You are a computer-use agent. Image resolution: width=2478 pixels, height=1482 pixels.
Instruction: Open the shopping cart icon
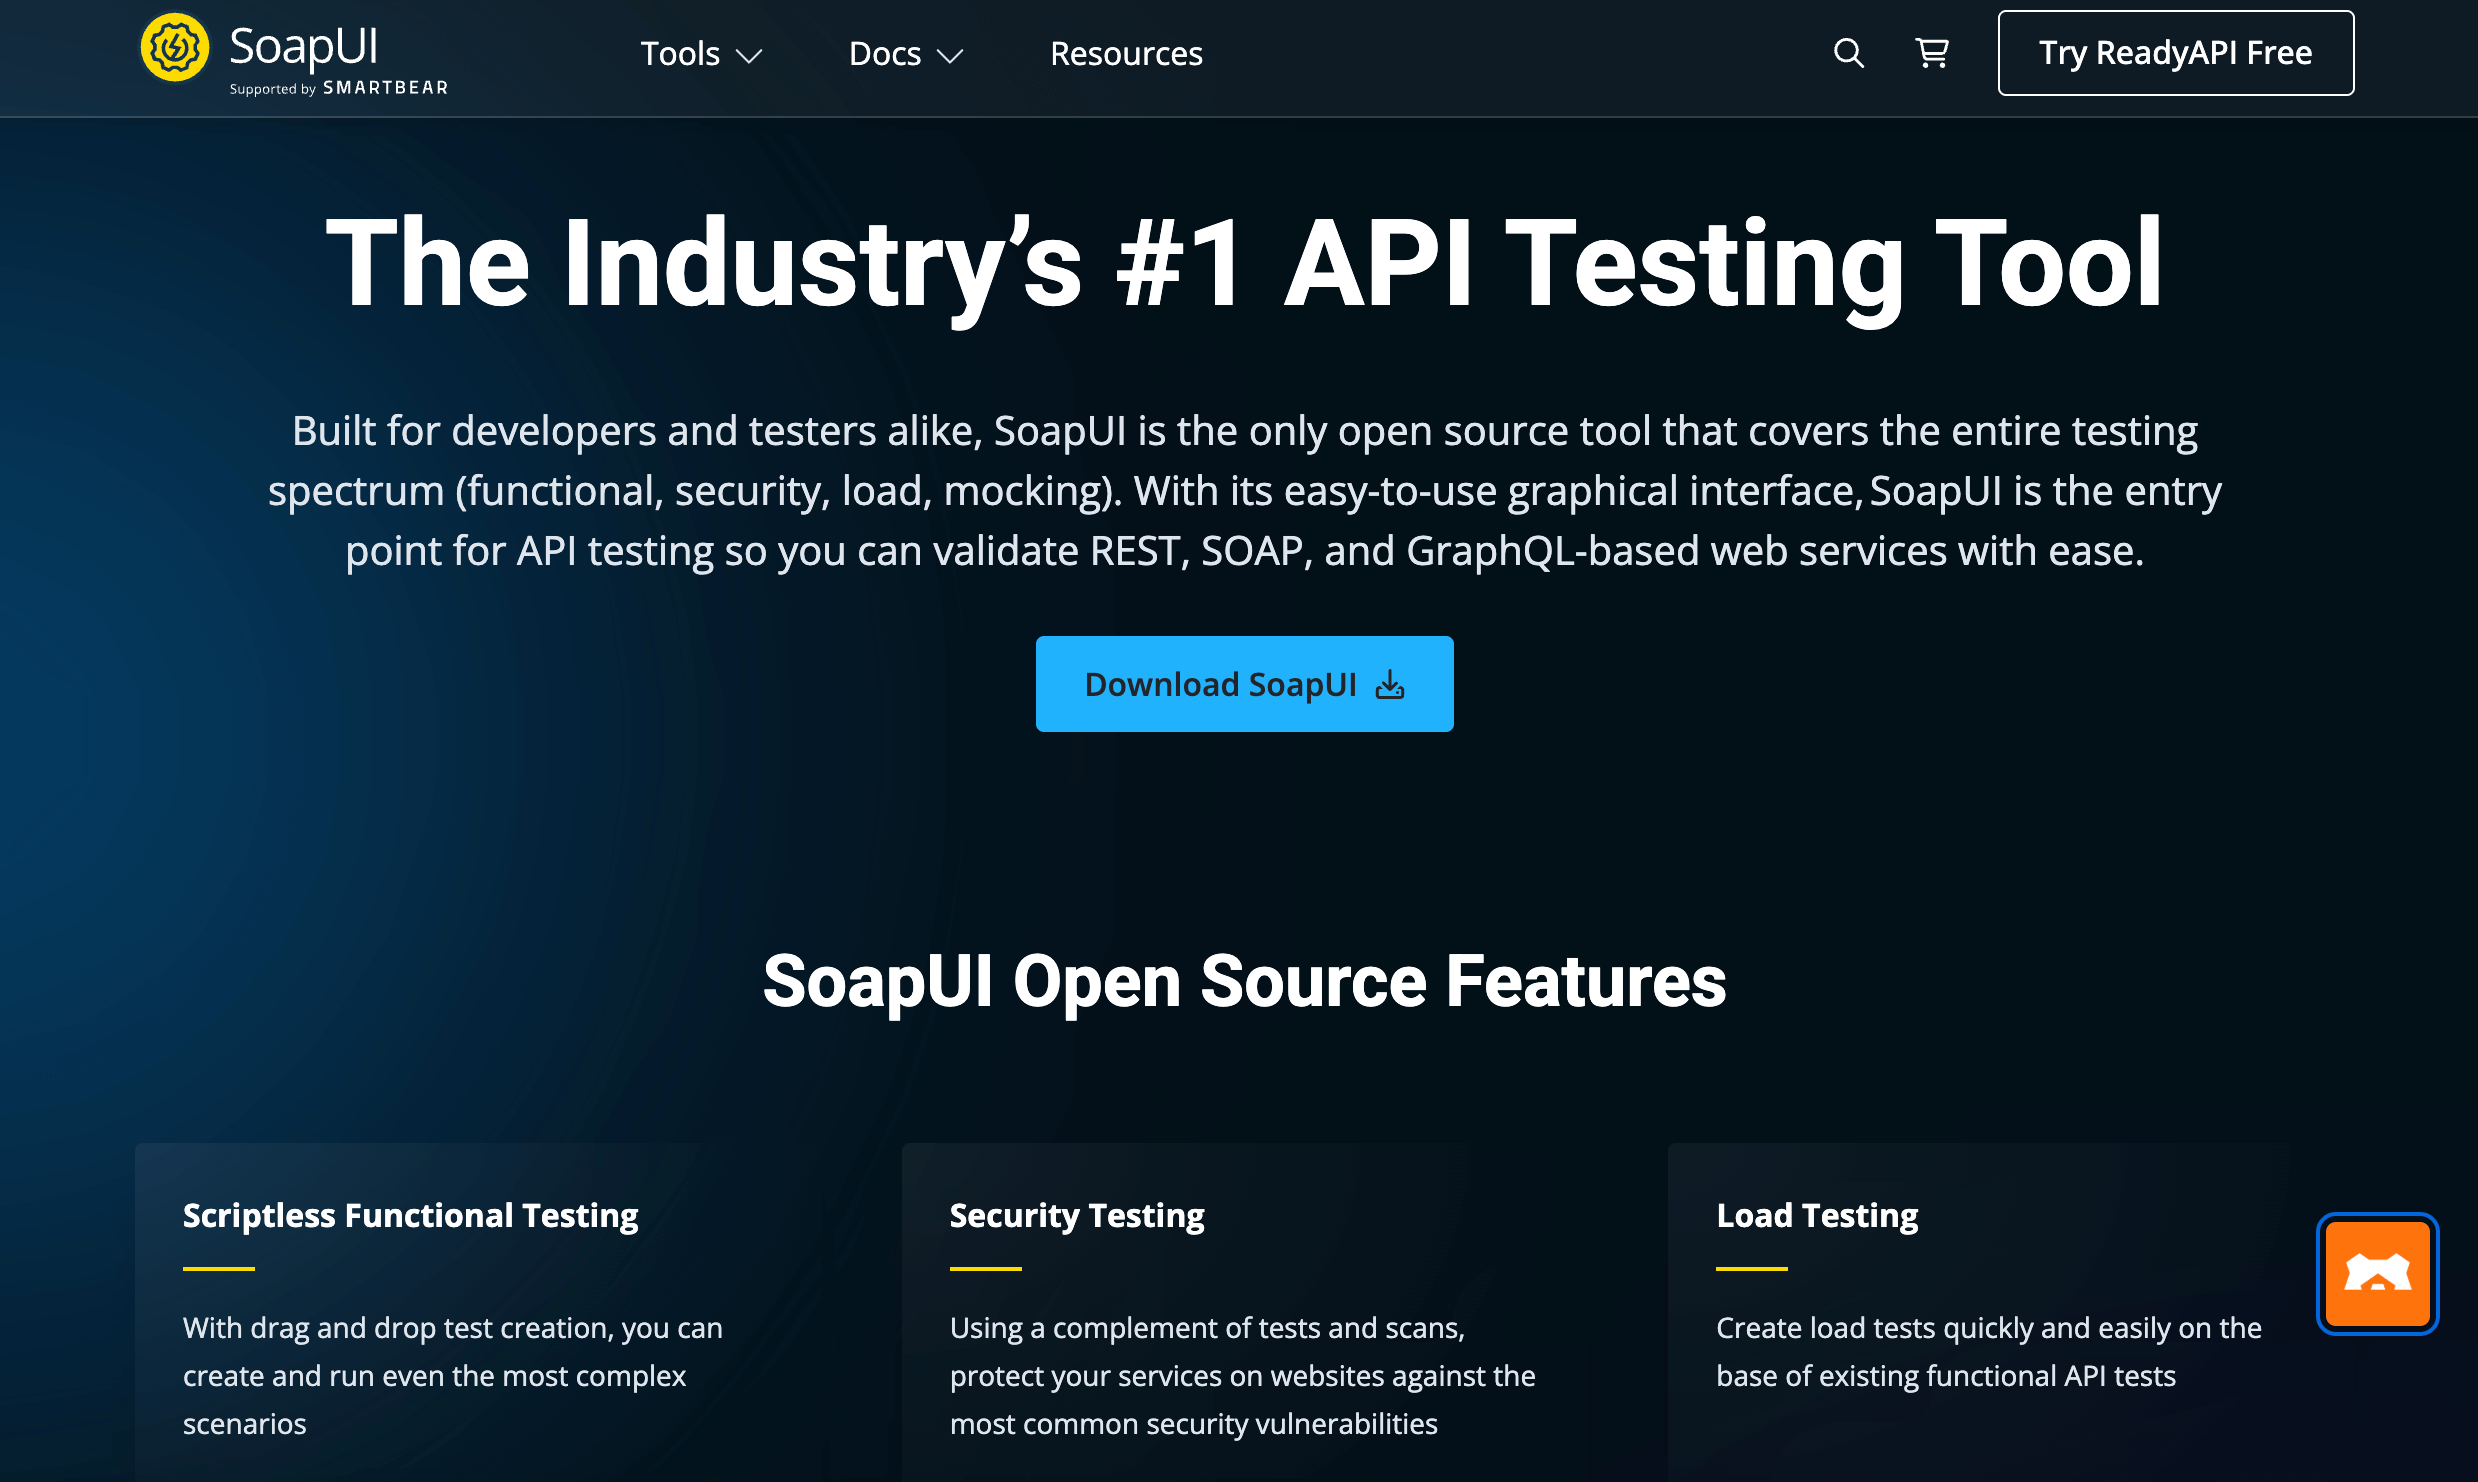pyautogui.click(x=1932, y=55)
